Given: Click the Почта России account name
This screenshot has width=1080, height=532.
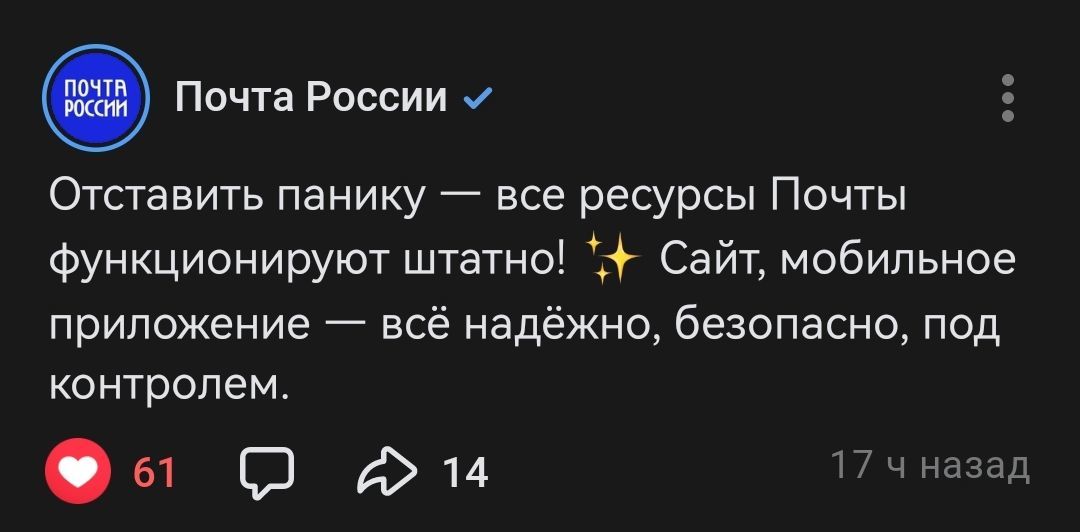Looking at the screenshot, I should pyautogui.click(x=310, y=98).
